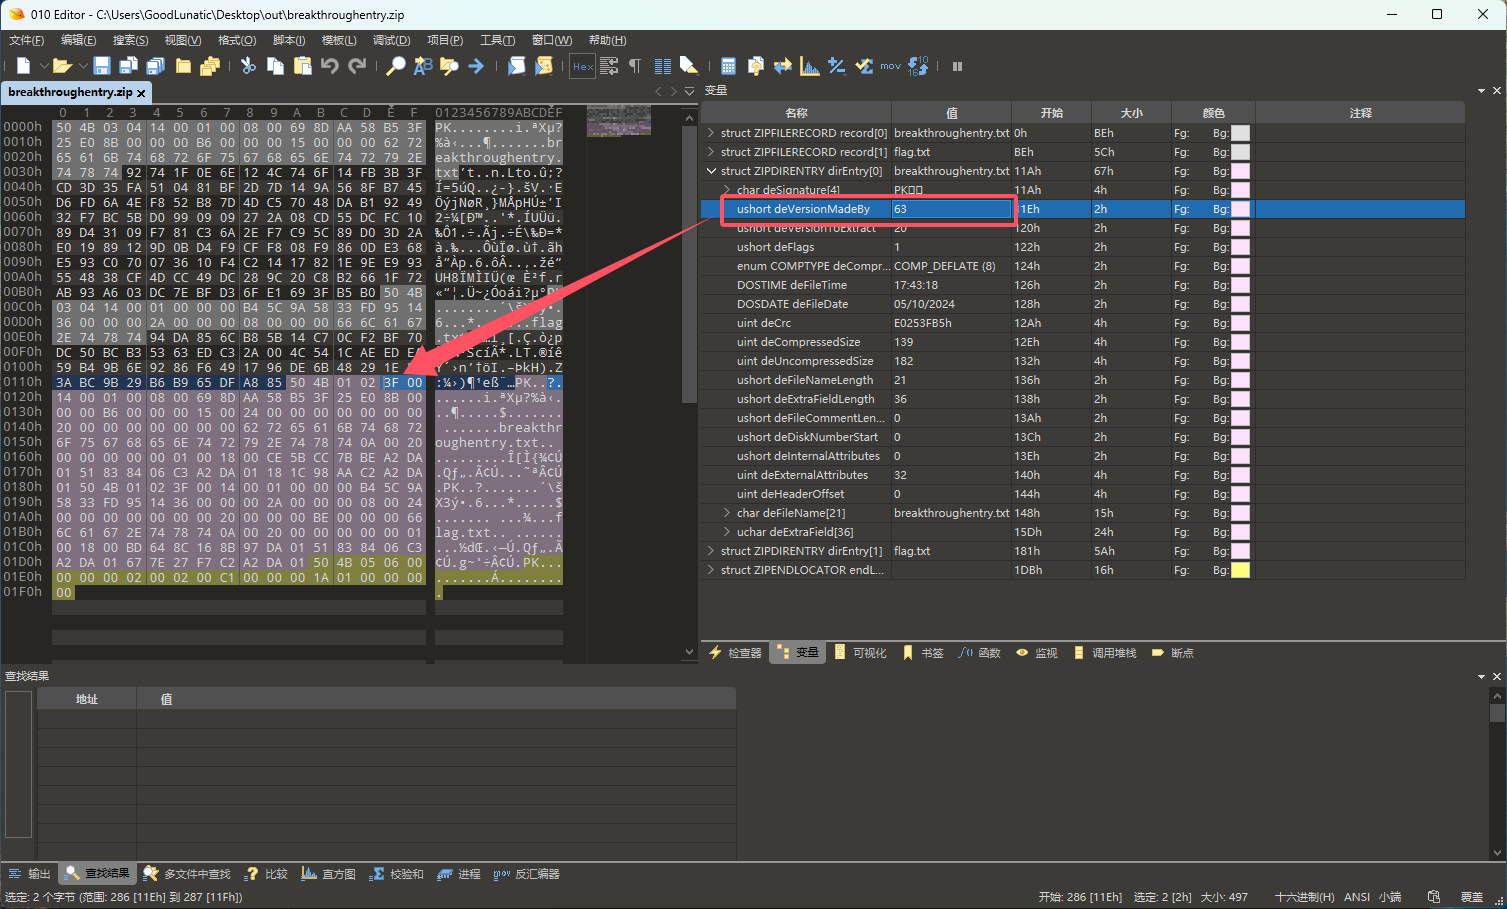Open the base converter 10/16 icon
This screenshot has height=909, width=1507.
pyautogui.click(x=918, y=66)
